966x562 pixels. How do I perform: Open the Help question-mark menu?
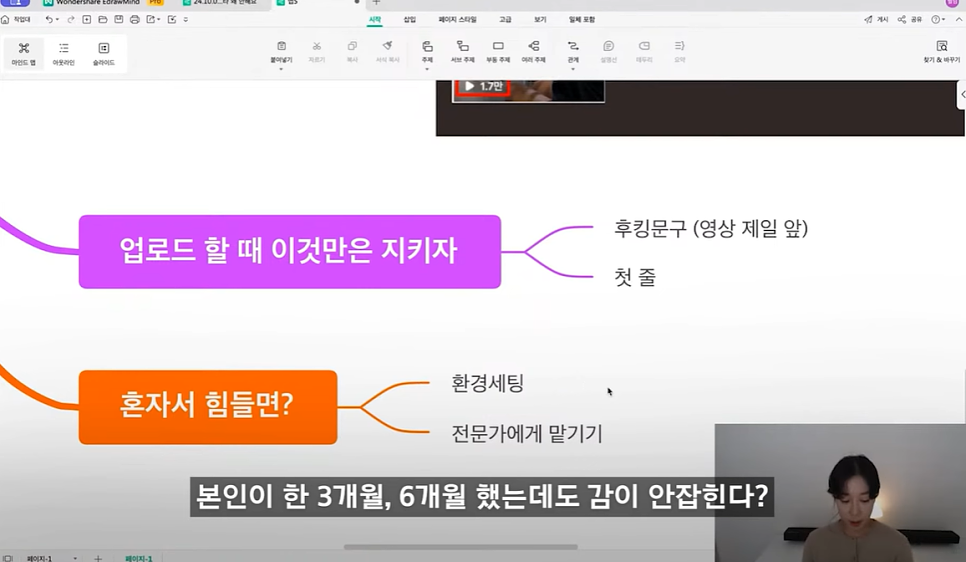coord(936,20)
